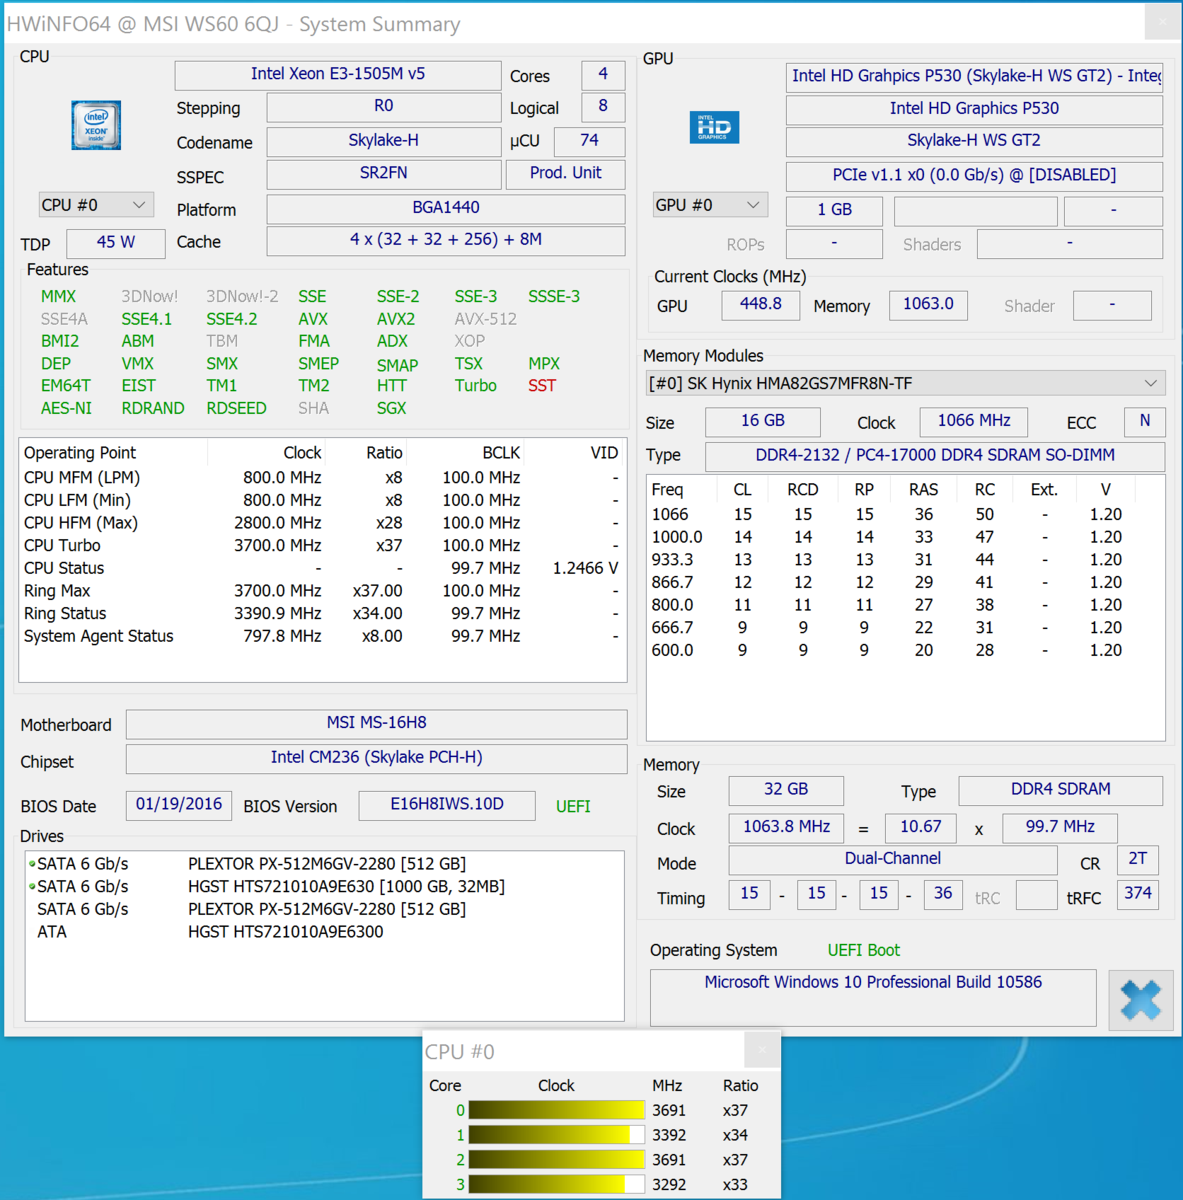This screenshot has width=1183, height=1200.
Task: Click the Prod. Unit field
Action: (566, 173)
